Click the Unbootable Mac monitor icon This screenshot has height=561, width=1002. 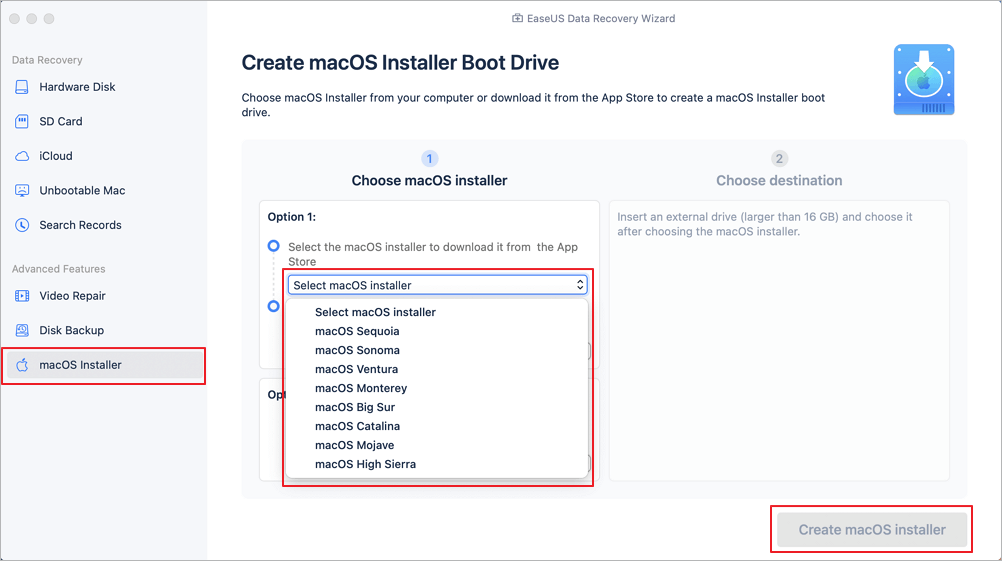[22, 191]
